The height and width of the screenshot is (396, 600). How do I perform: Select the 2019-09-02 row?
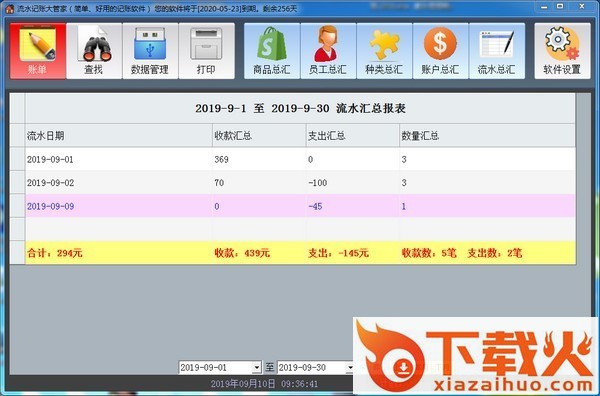point(300,183)
